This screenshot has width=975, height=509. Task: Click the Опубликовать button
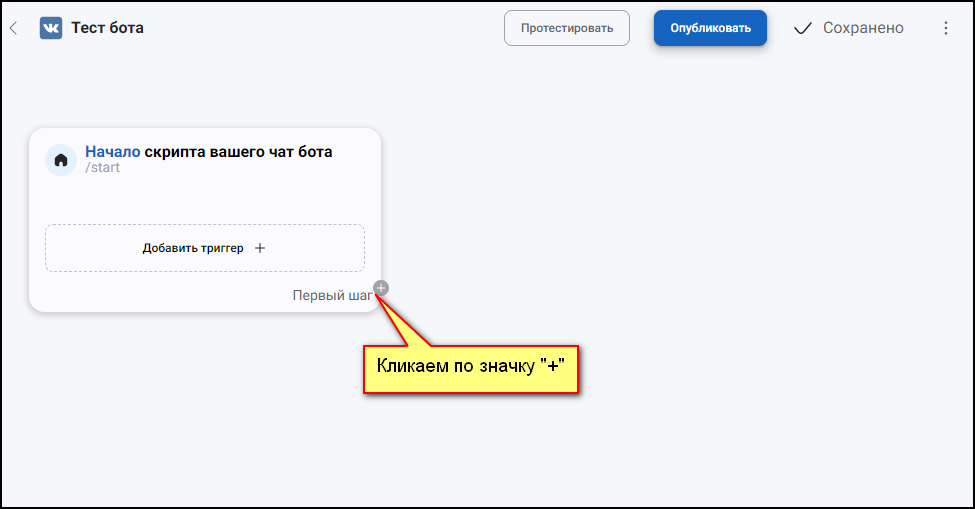710,28
